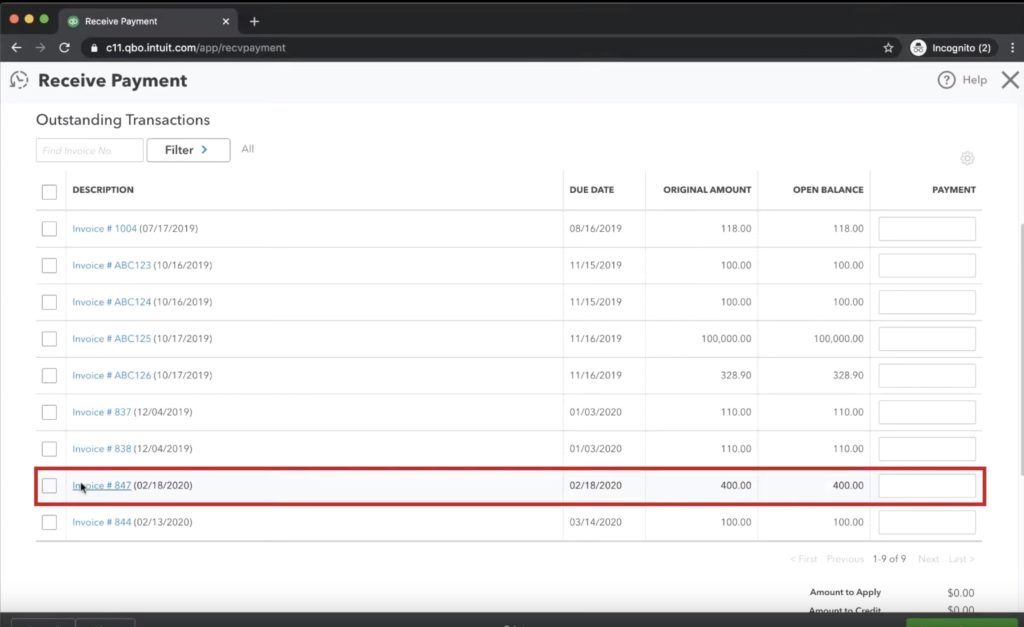This screenshot has width=1024, height=627.
Task: Close the Receive Payment browser tab
Action: click(226, 22)
